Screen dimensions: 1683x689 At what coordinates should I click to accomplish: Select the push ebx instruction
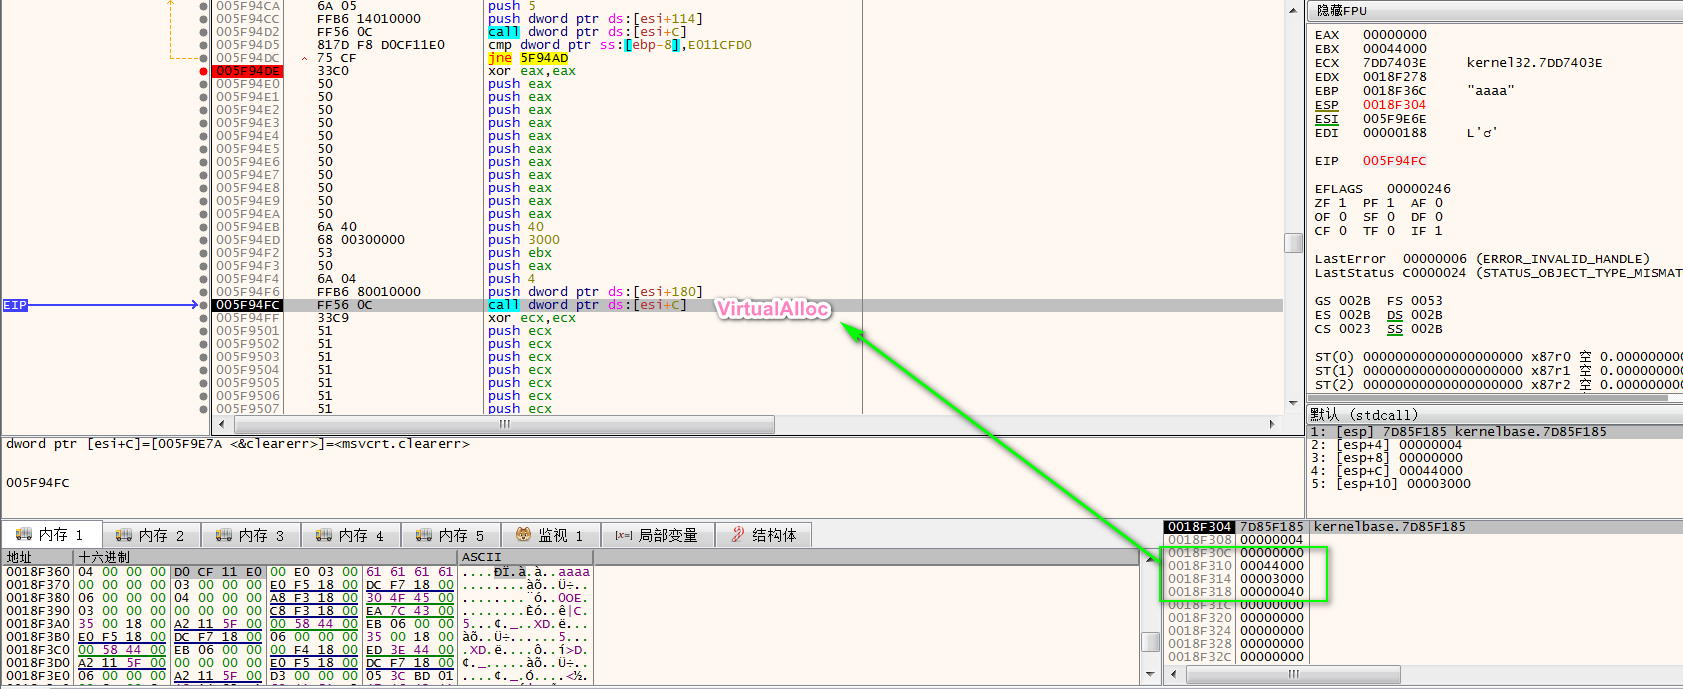(x=519, y=253)
